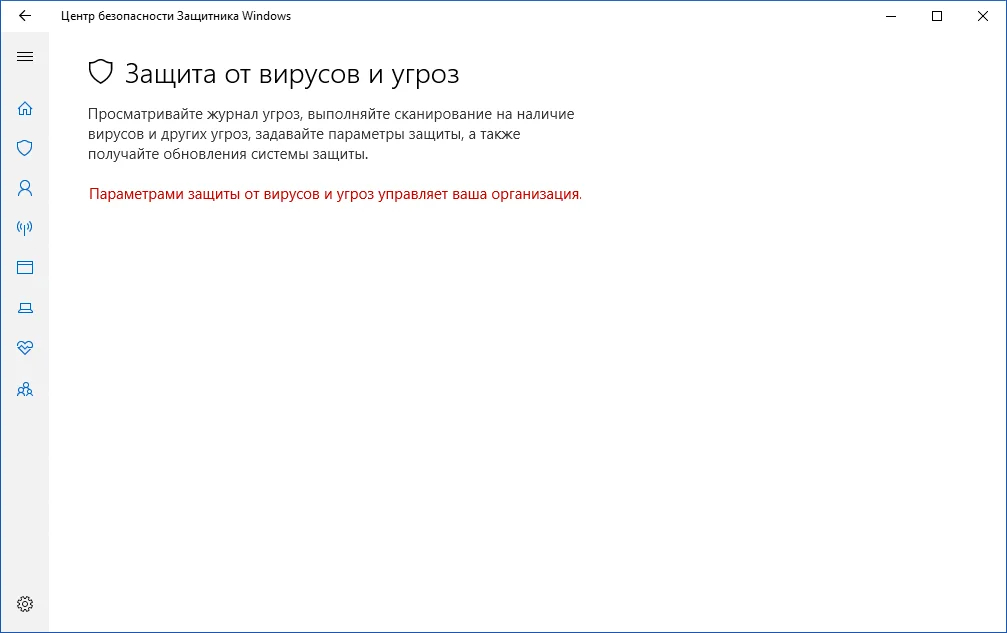Open Device security laptop icon
The height and width of the screenshot is (633, 1007).
click(25, 308)
